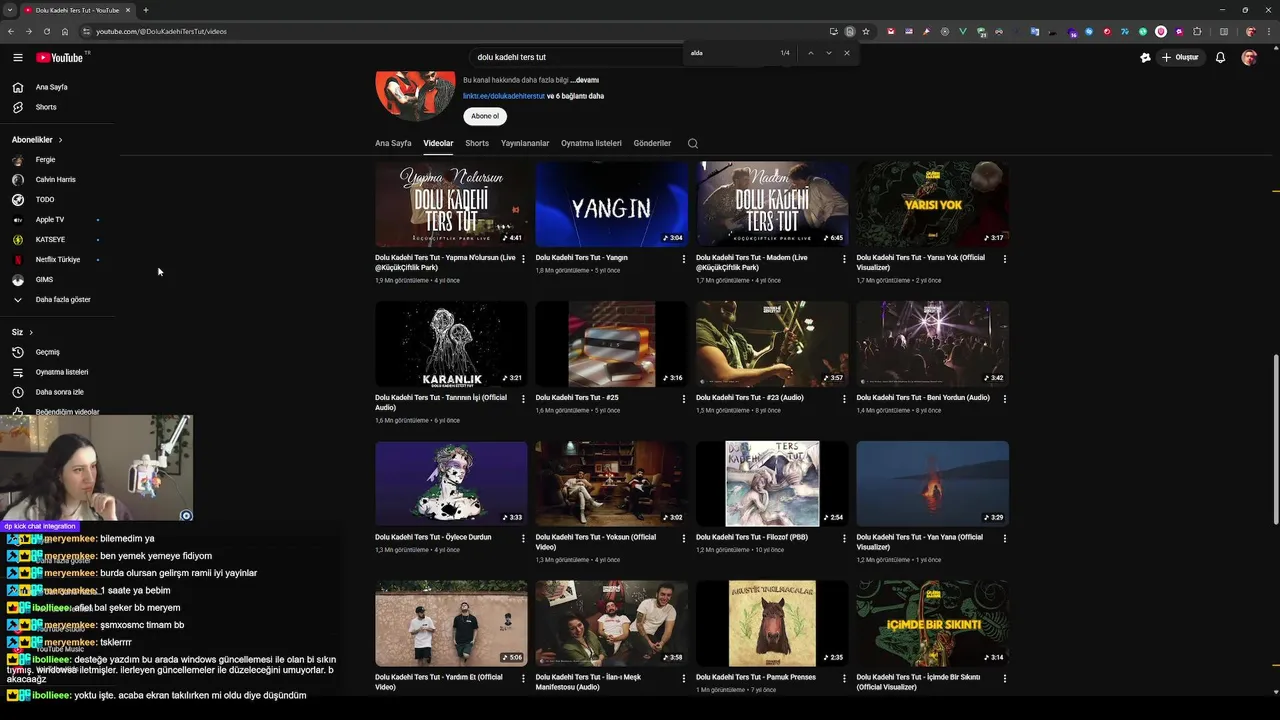Expand the Abonelikler section arrow
This screenshot has height=720, width=1280.
click(60, 140)
